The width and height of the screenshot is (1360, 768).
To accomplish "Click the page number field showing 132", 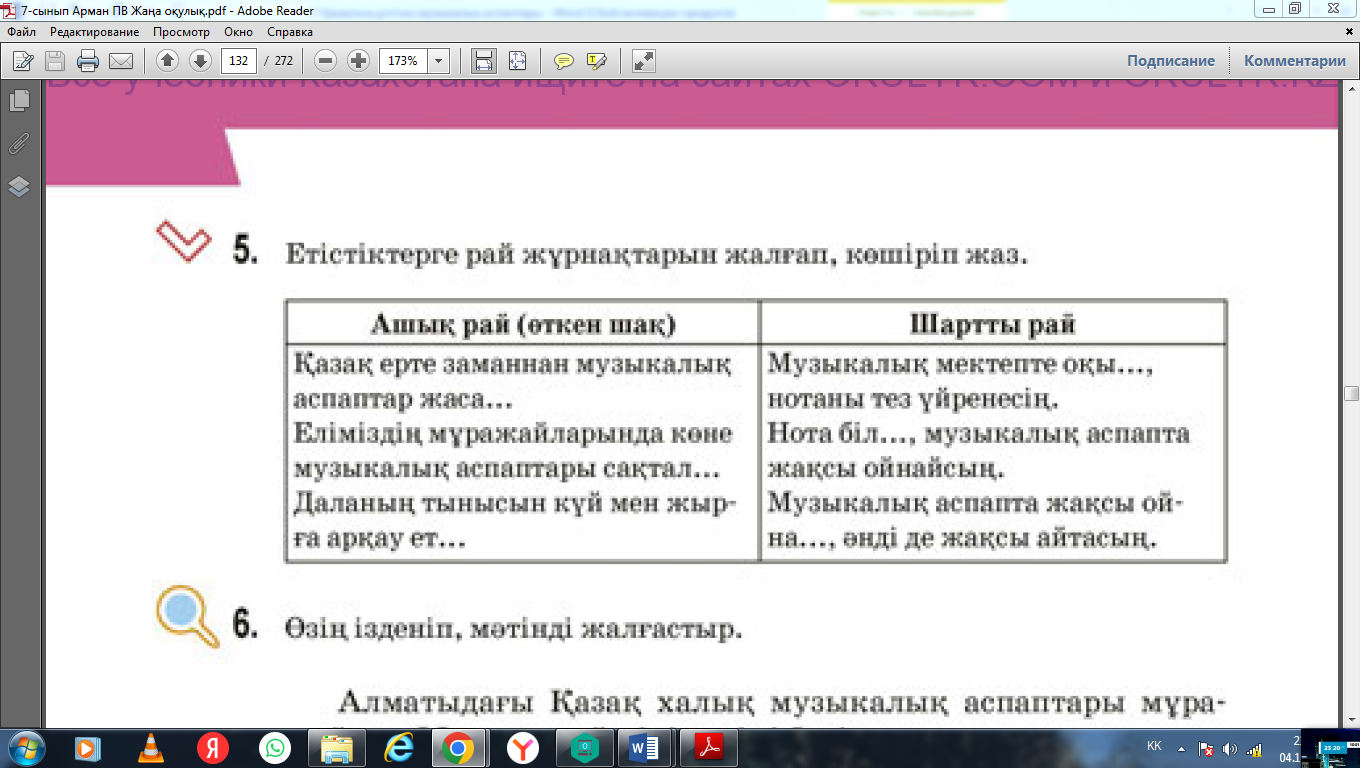I will coord(239,61).
